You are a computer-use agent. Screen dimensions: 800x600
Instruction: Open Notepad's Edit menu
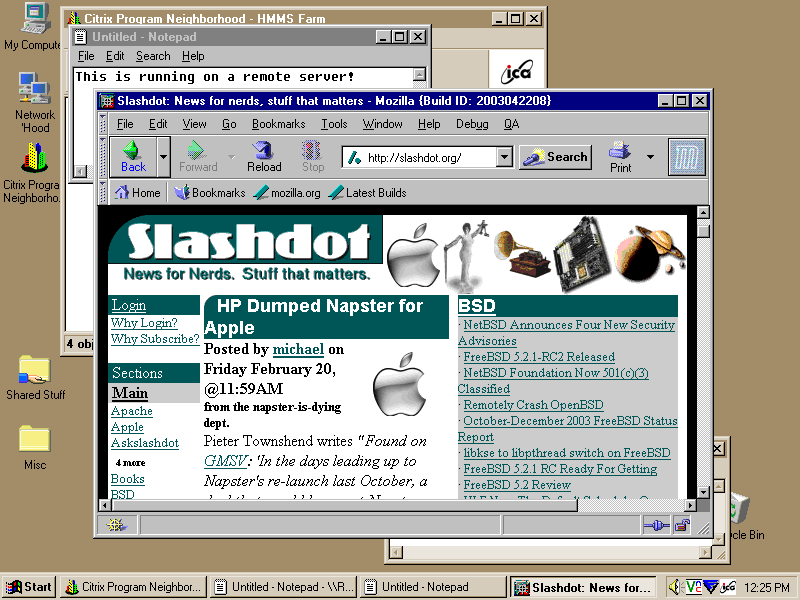(115, 56)
